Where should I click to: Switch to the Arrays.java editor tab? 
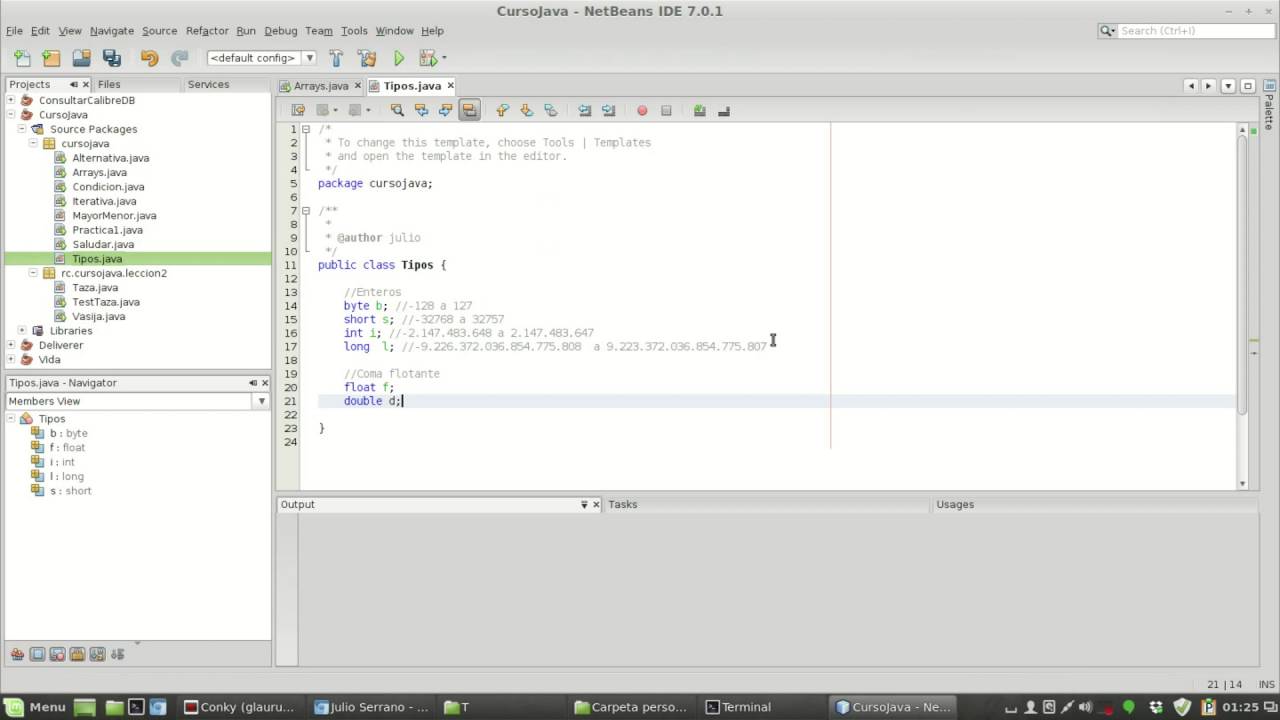tap(321, 86)
